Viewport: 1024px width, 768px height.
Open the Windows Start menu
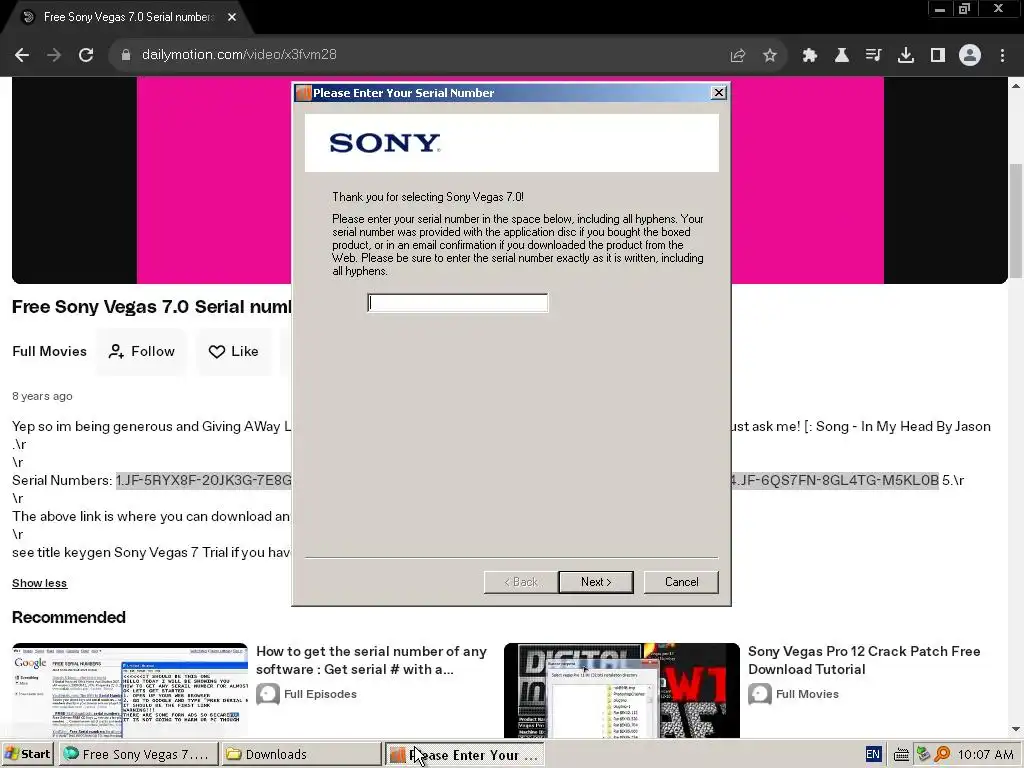click(27, 754)
